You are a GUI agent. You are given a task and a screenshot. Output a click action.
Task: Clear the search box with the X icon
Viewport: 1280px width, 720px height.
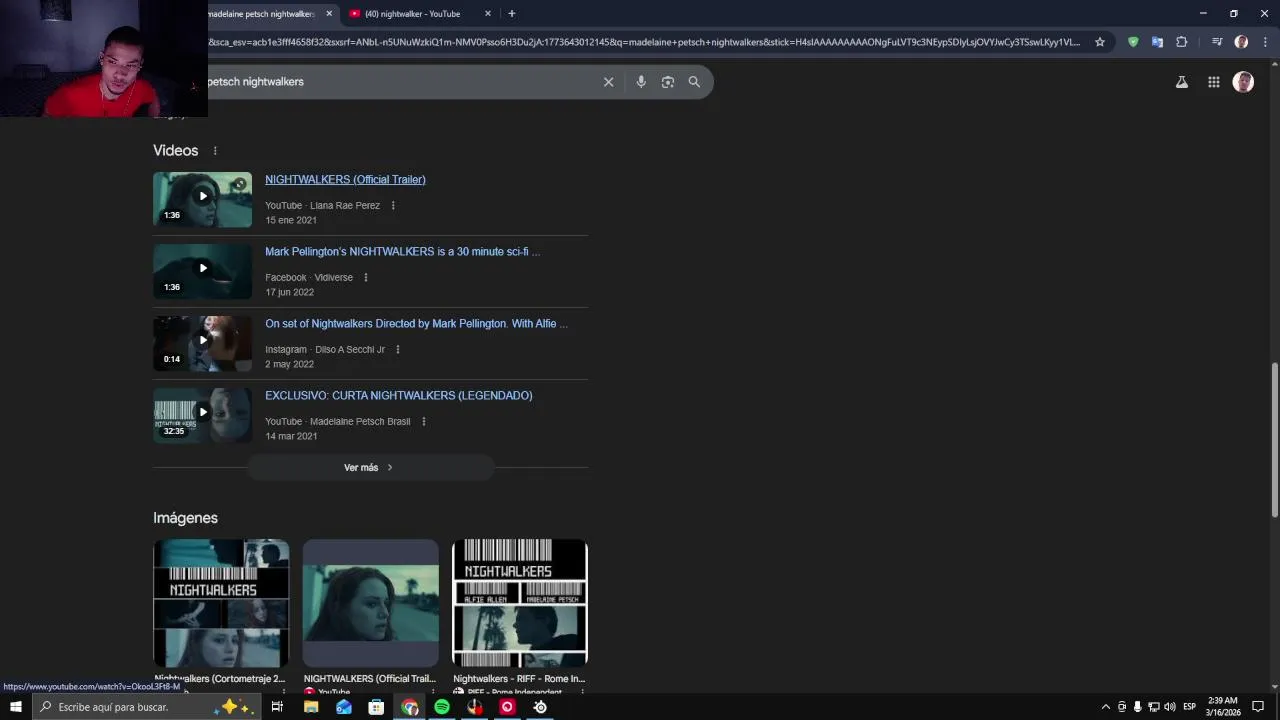tap(608, 82)
